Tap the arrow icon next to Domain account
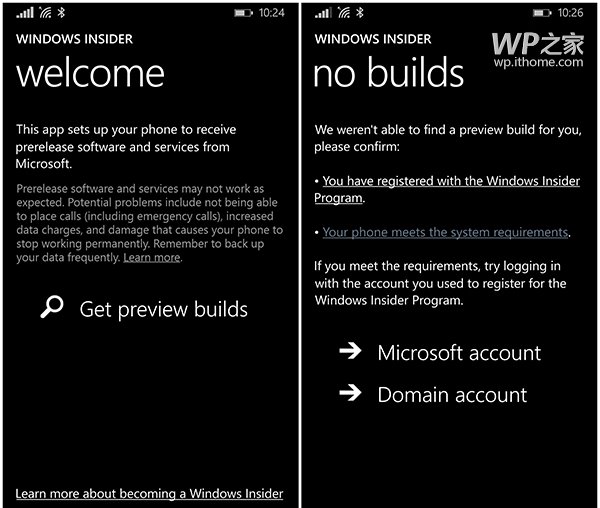Viewport: 600px width, 508px height. pos(350,392)
